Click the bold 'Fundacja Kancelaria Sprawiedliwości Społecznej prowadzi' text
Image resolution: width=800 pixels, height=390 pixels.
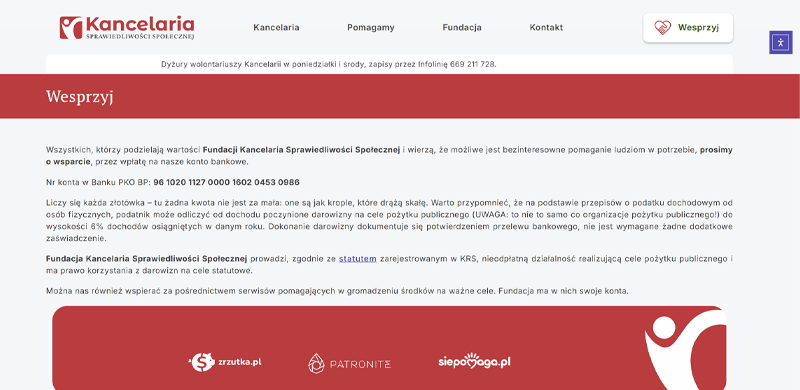(x=167, y=259)
